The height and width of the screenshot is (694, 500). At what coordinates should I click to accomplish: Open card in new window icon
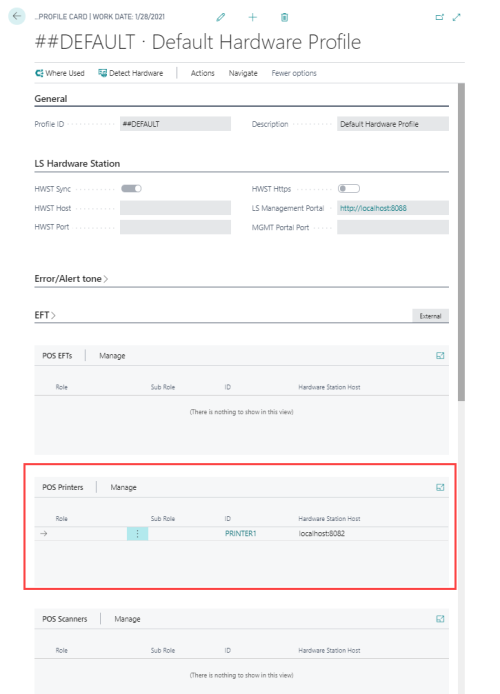439,17
